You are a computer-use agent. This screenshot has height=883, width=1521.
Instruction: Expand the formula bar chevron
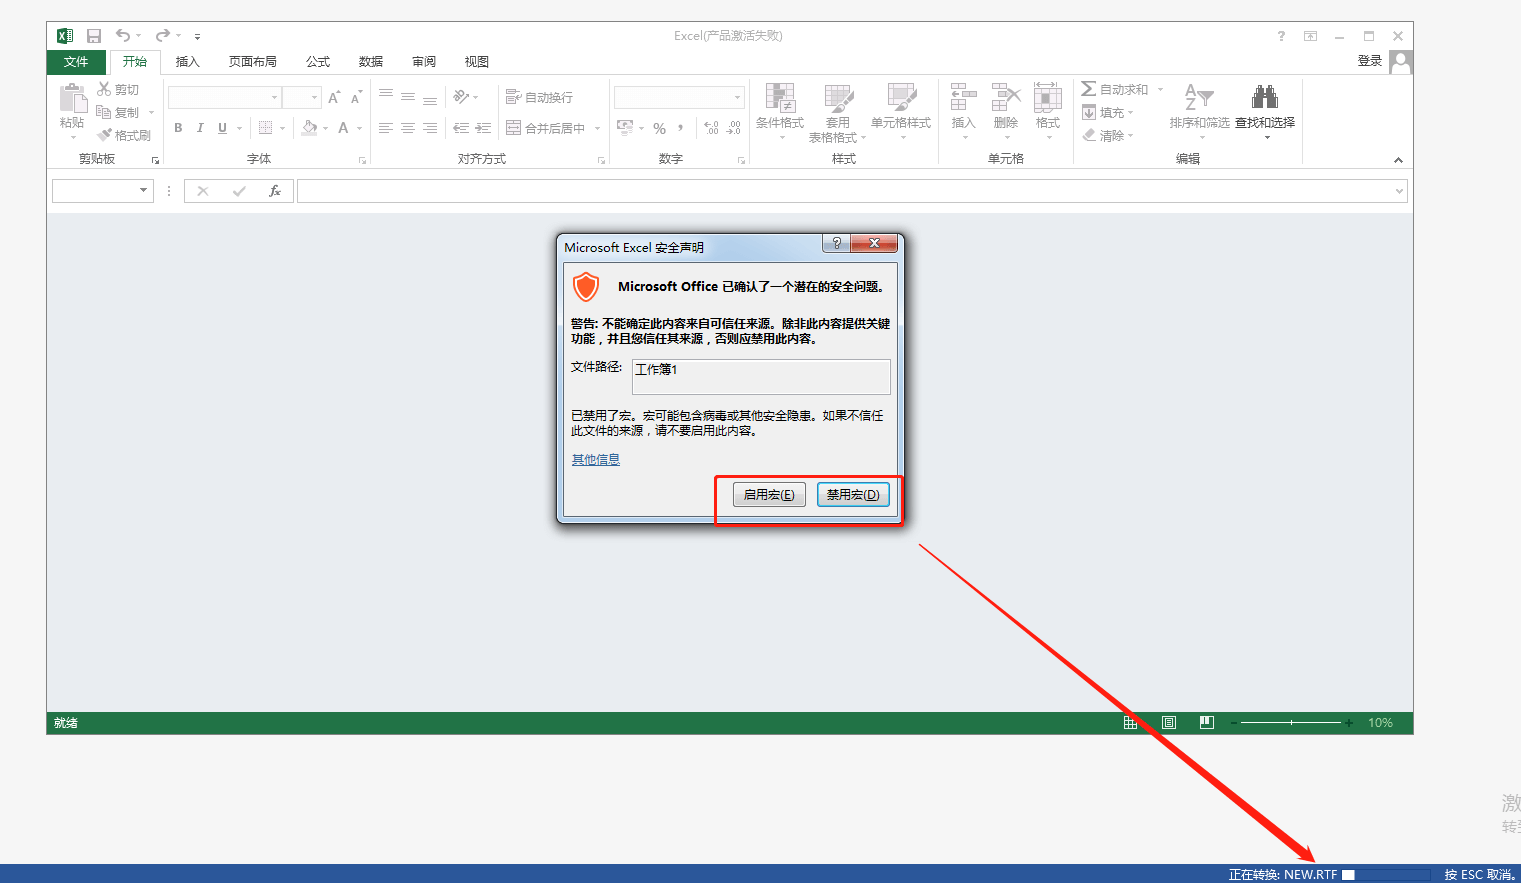coord(1399,191)
